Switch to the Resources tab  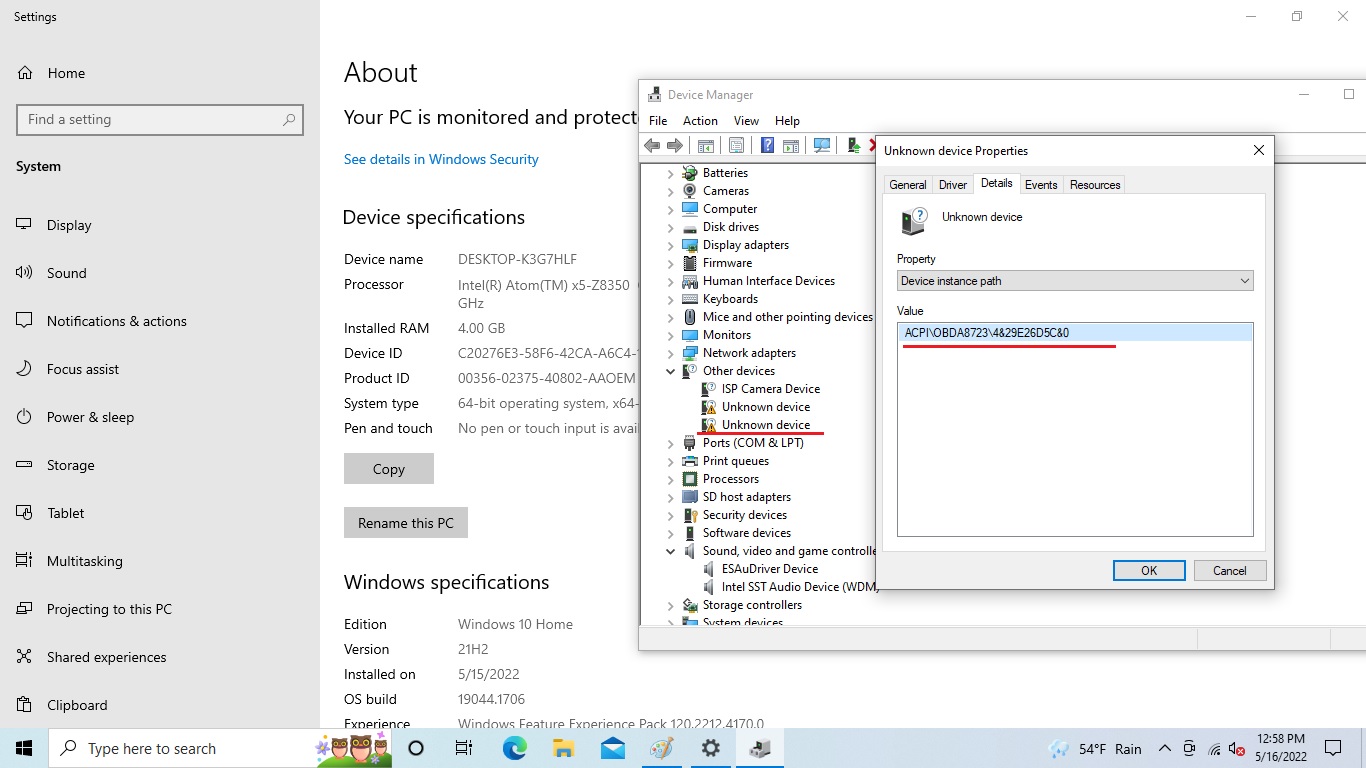point(1095,185)
